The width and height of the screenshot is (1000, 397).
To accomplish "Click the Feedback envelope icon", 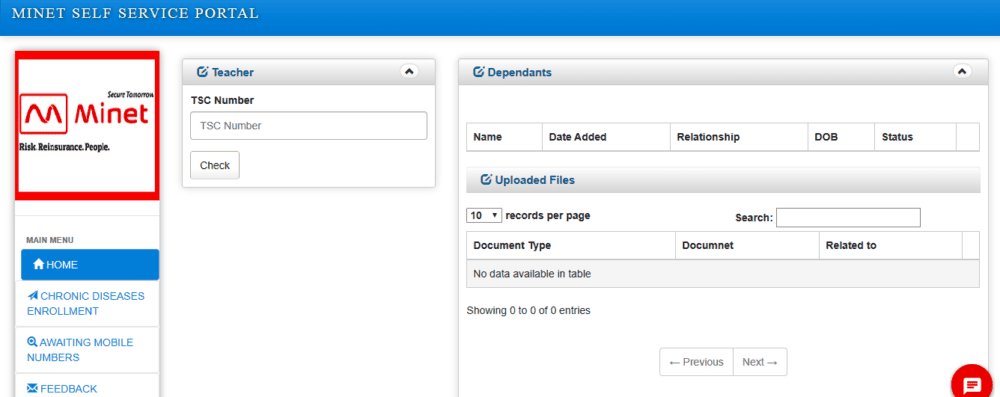I will [x=33, y=388].
